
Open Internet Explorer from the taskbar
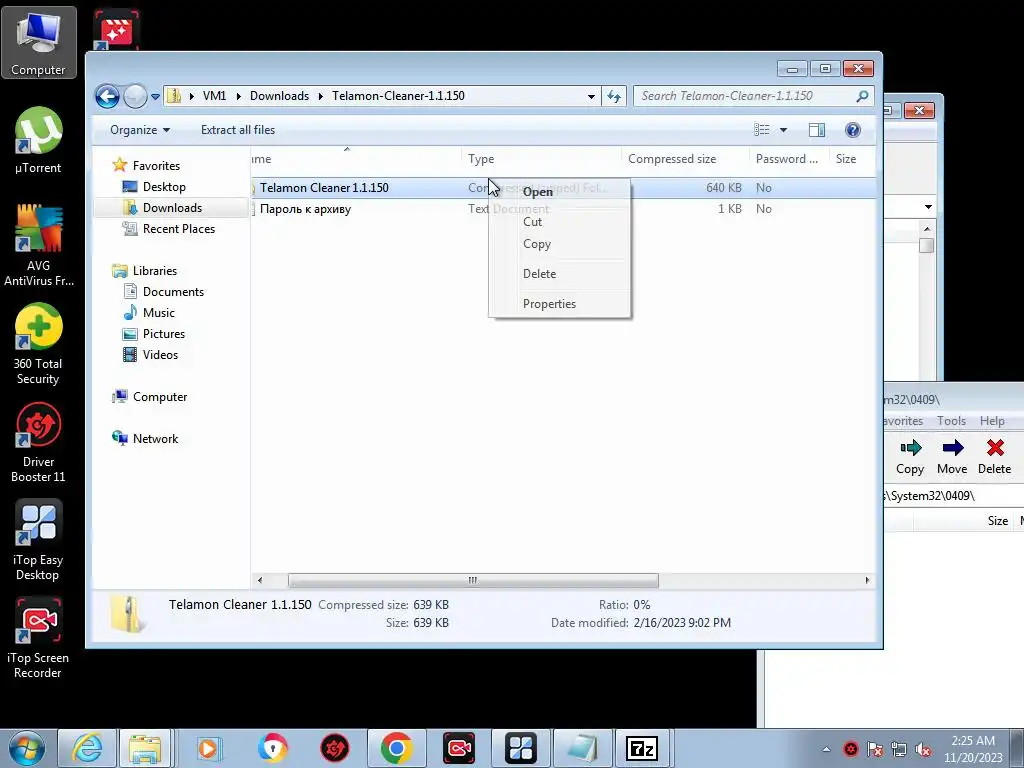click(x=87, y=748)
